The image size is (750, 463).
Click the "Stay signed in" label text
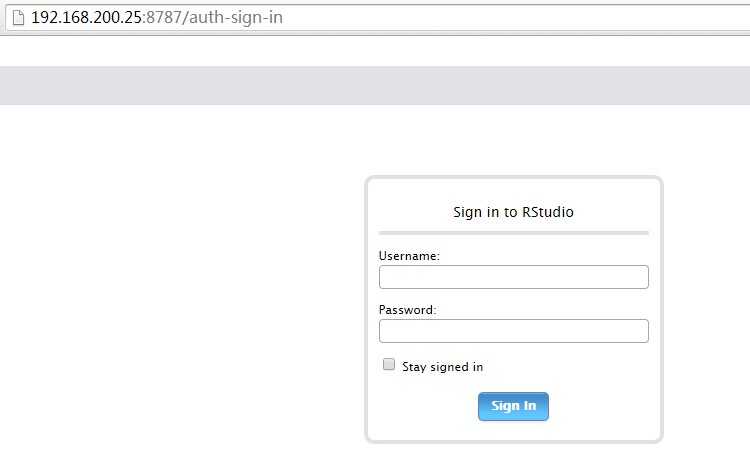coord(442,367)
